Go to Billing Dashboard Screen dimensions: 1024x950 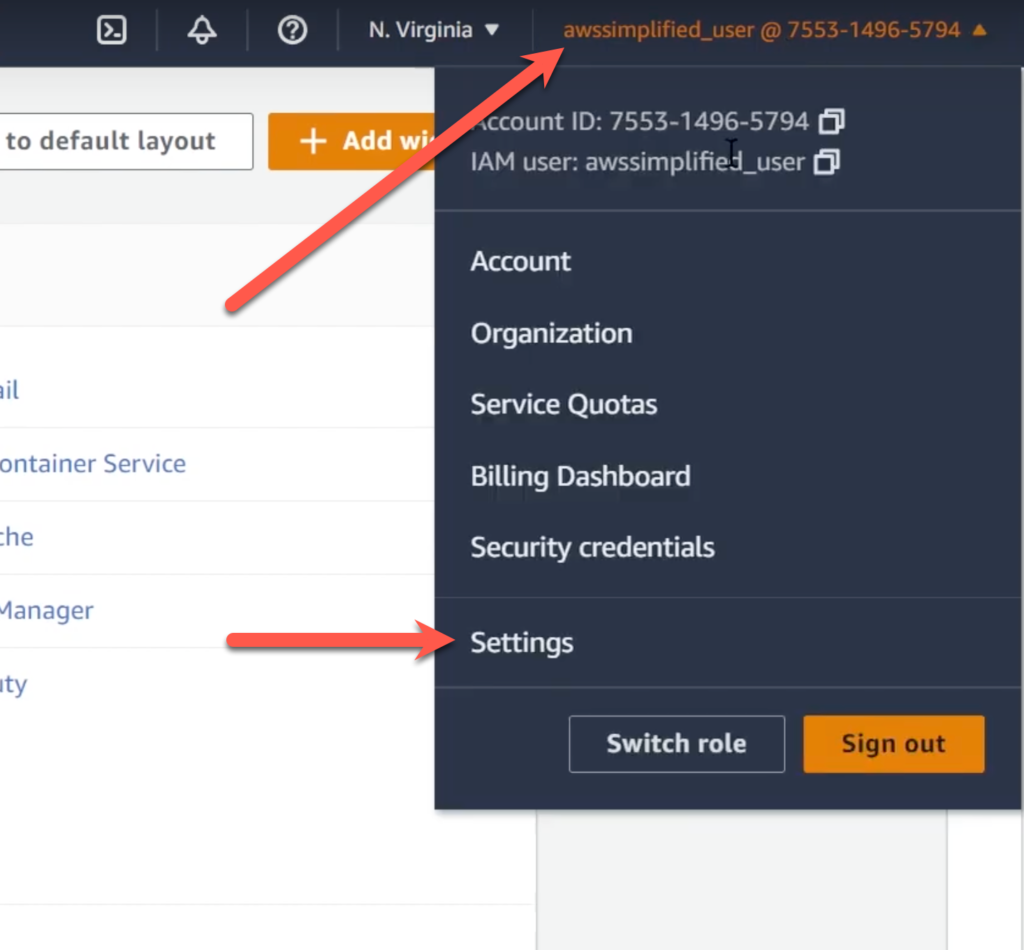pos(580,476)
